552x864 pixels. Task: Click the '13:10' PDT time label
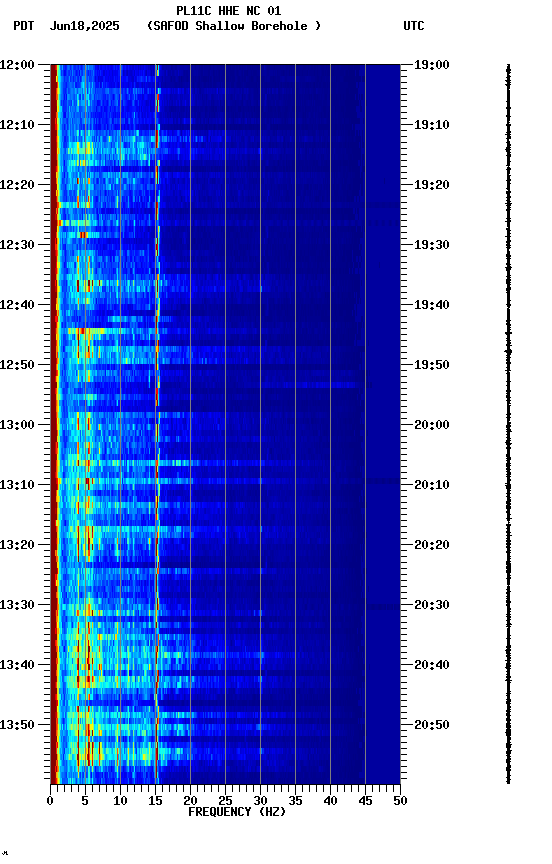point(17,485)
